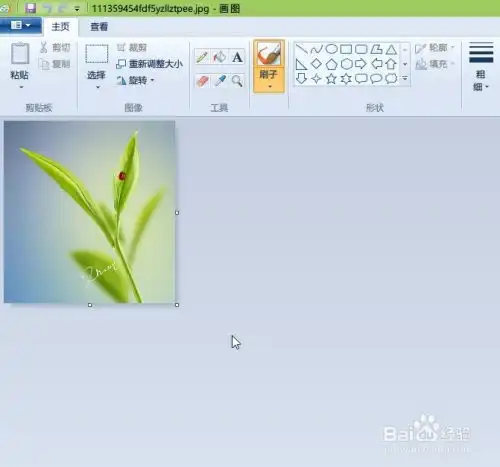This screenshot has height=467, width=500.
Task: Select the Color picker eyedropper tool
Action: tap(220, 81)
